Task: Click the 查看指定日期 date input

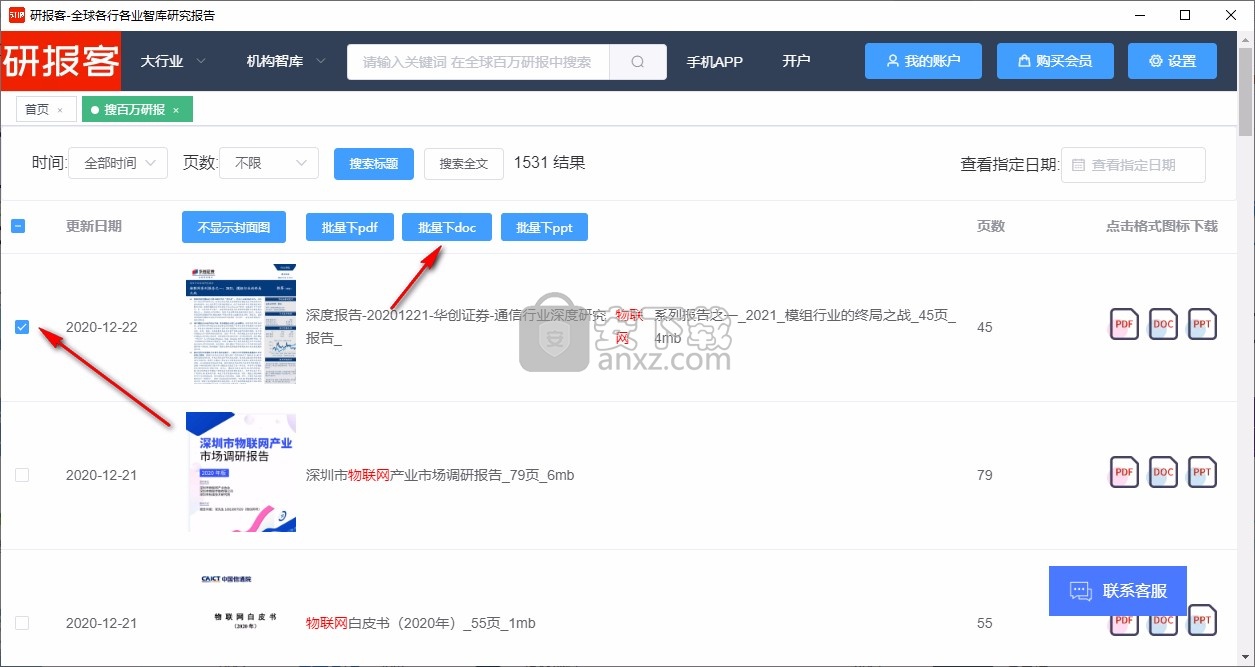Action: click(1133, 165)
